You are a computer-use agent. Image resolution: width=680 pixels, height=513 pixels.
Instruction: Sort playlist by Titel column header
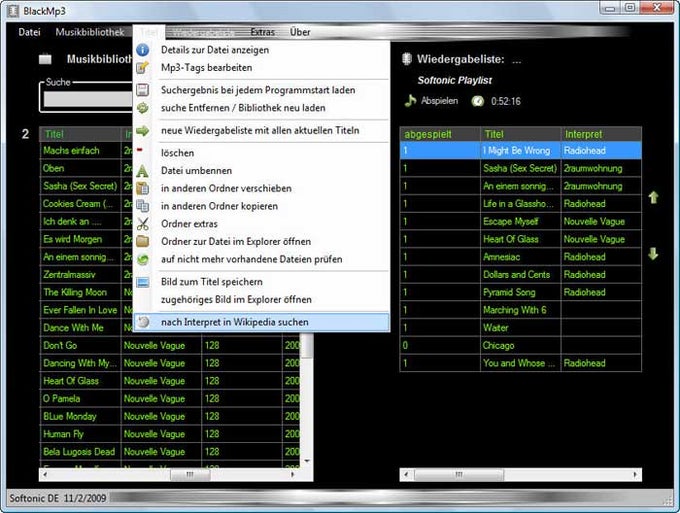521,134
